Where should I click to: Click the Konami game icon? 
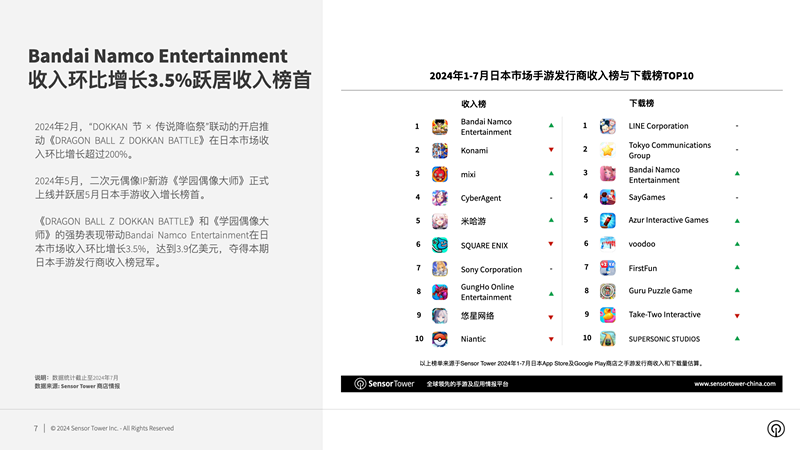(x=440, y=151)
